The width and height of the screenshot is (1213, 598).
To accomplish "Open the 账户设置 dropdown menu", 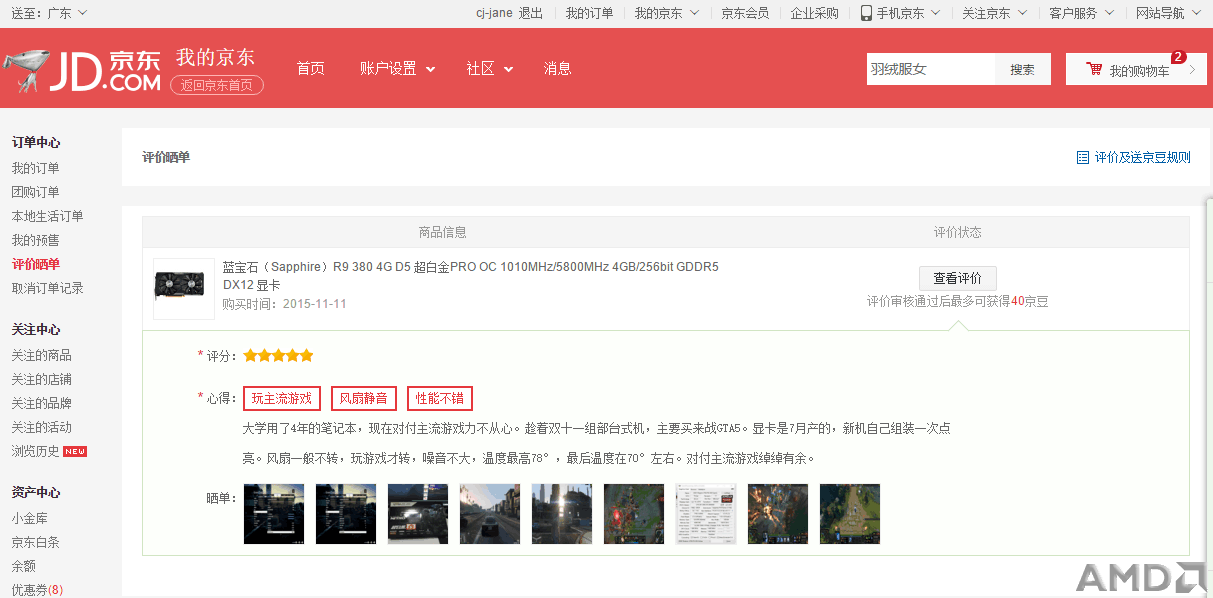I will click(398, 68).
